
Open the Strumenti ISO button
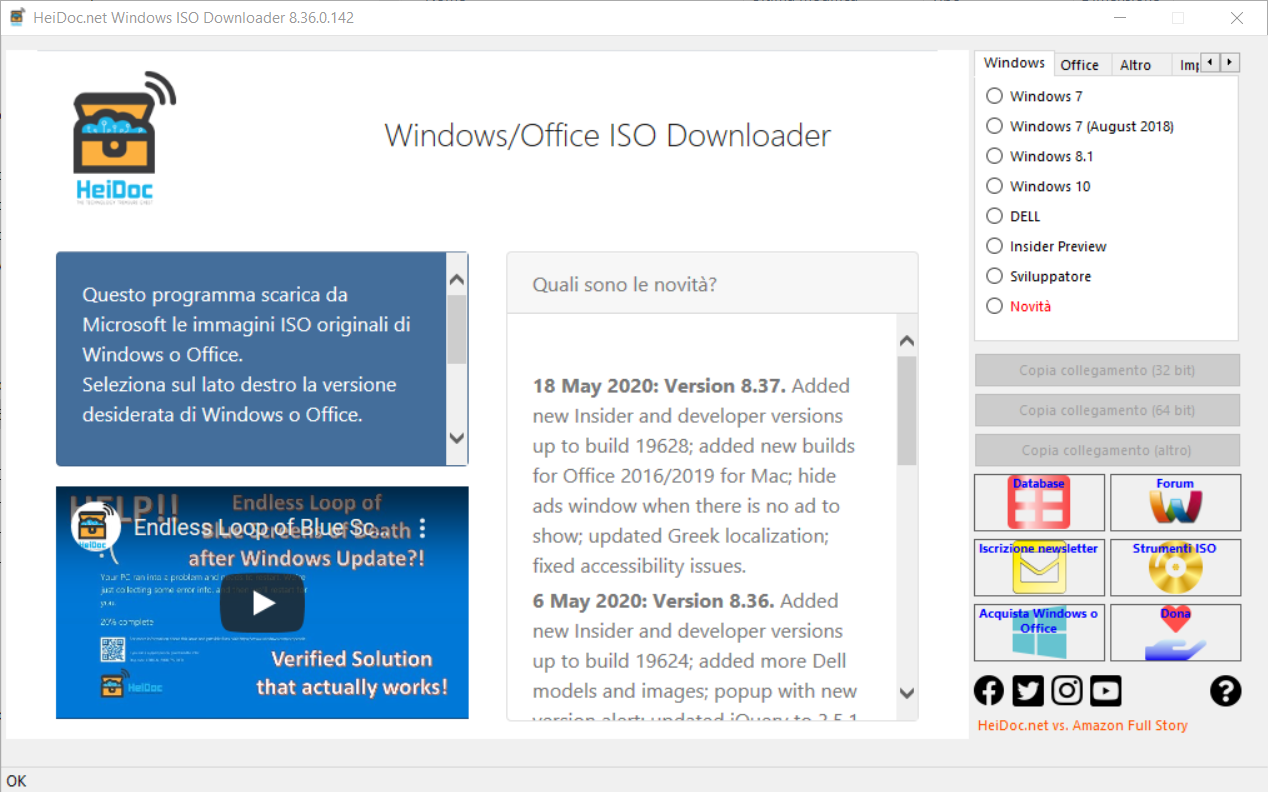pyautogui.click(x=1175, y=567)
